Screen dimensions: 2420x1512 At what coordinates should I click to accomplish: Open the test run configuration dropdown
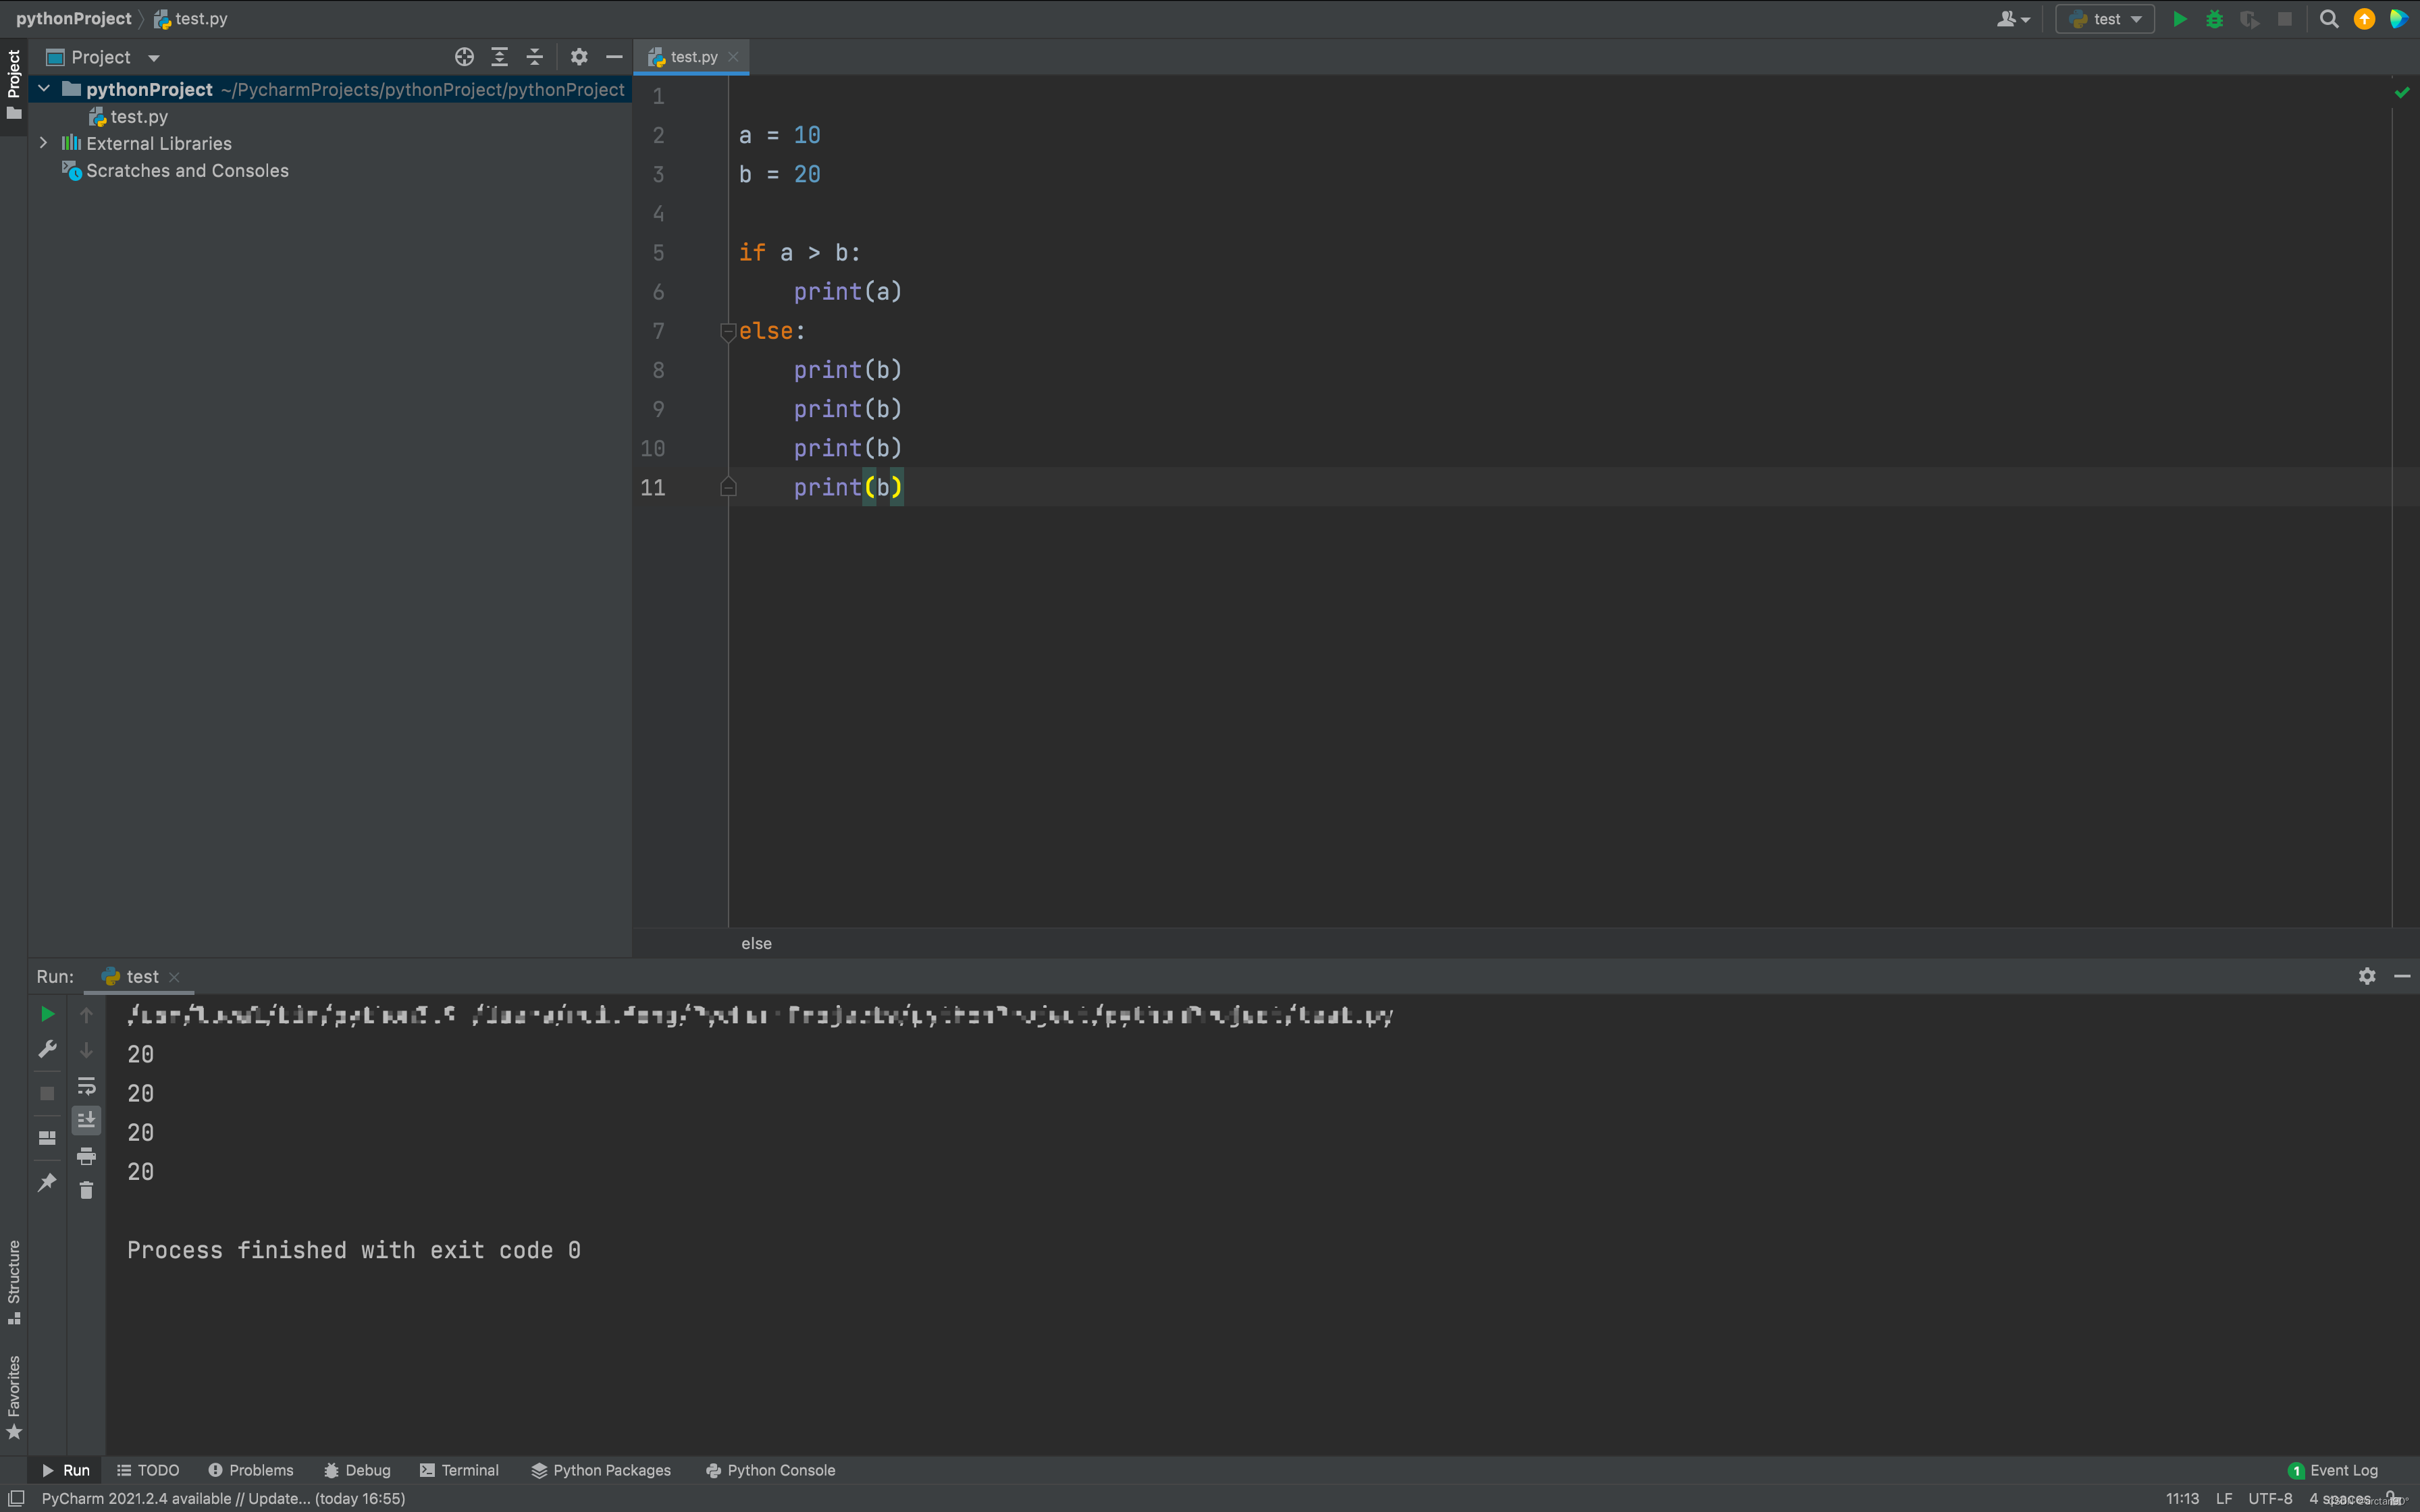(2105, 19)
